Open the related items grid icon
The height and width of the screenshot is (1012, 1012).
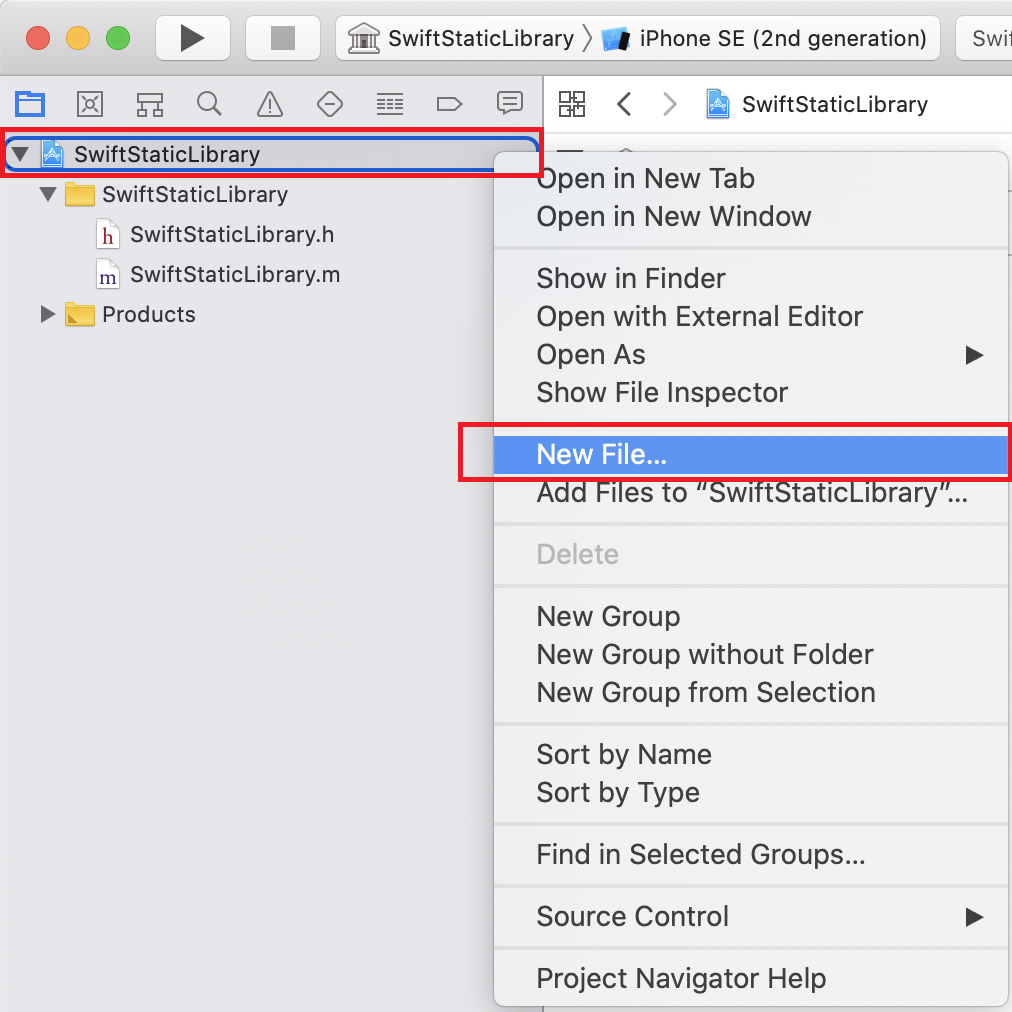coord(572,104)
